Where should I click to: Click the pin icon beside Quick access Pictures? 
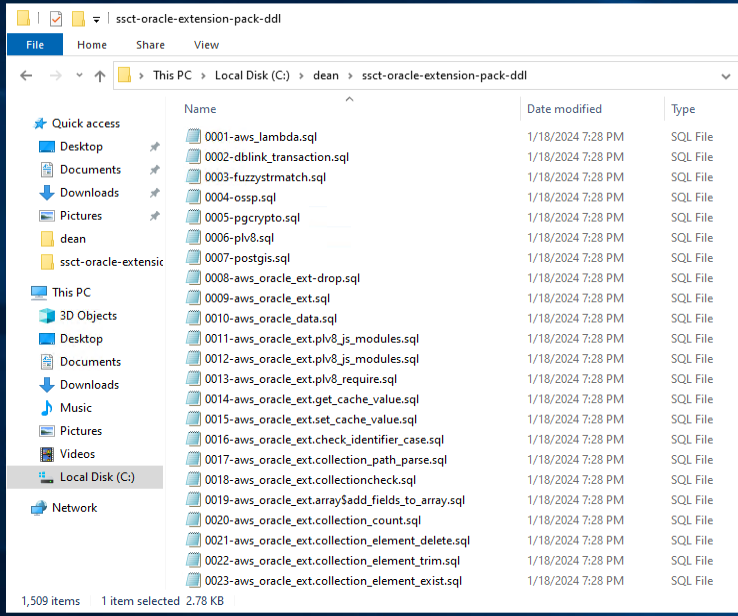(x=154, y=216)
